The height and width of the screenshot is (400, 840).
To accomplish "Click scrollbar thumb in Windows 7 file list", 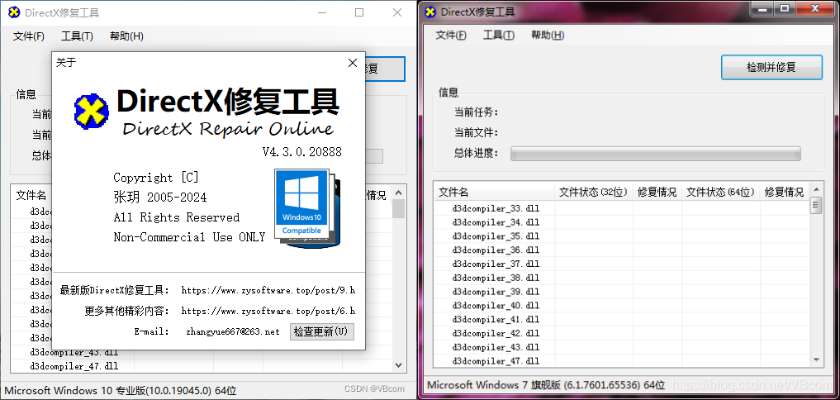I will pyautogui.click(x=816, y=206).
